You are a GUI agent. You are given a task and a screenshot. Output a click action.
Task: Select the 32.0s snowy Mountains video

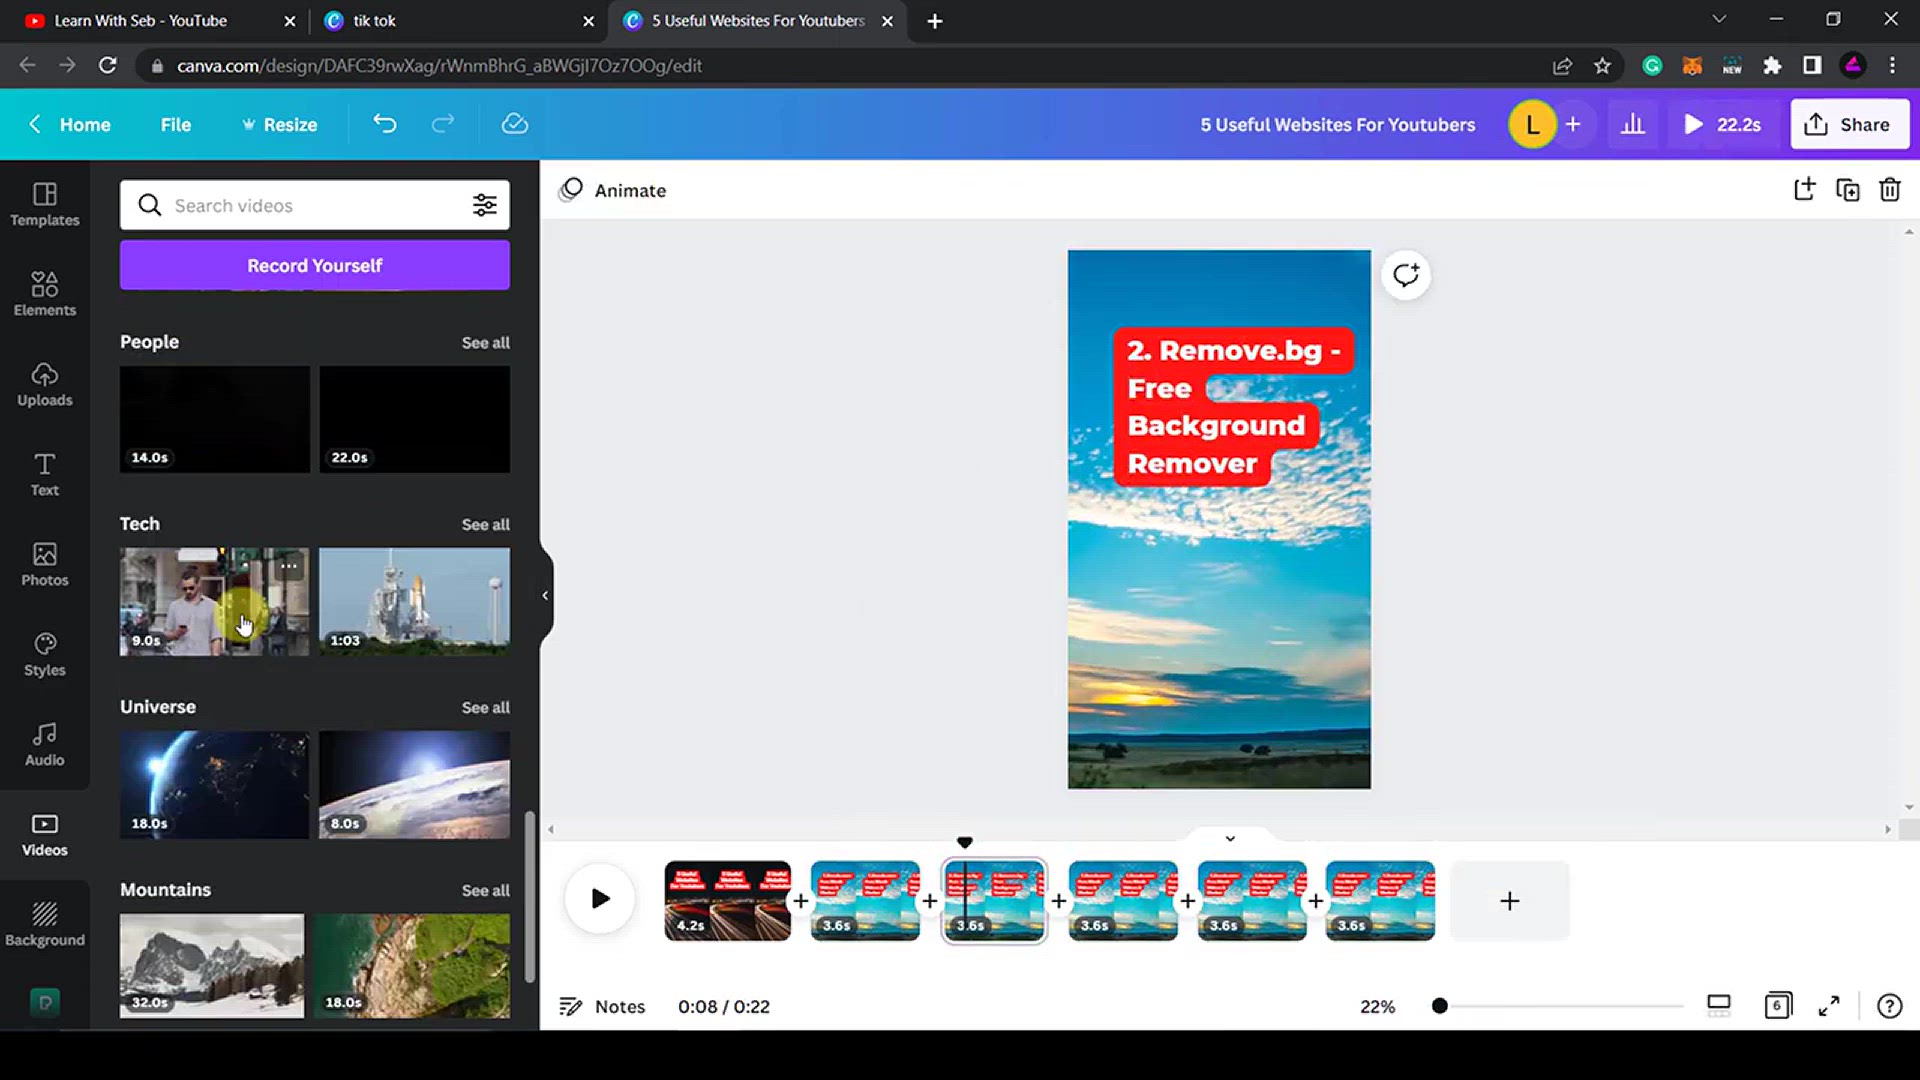212,965
